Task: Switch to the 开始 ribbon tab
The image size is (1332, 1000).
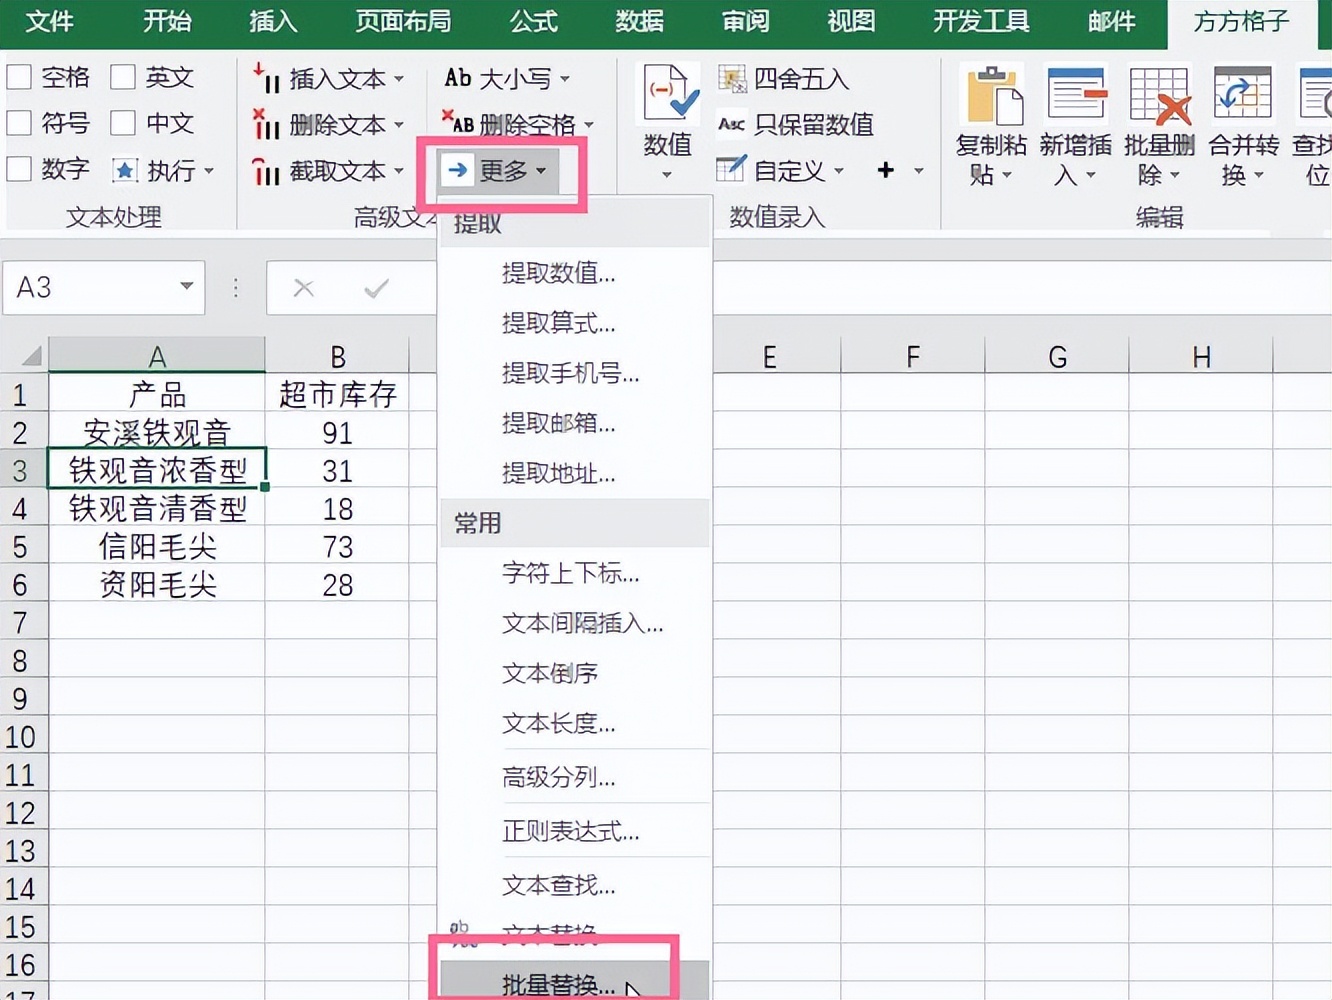Action: click(166, 21)
